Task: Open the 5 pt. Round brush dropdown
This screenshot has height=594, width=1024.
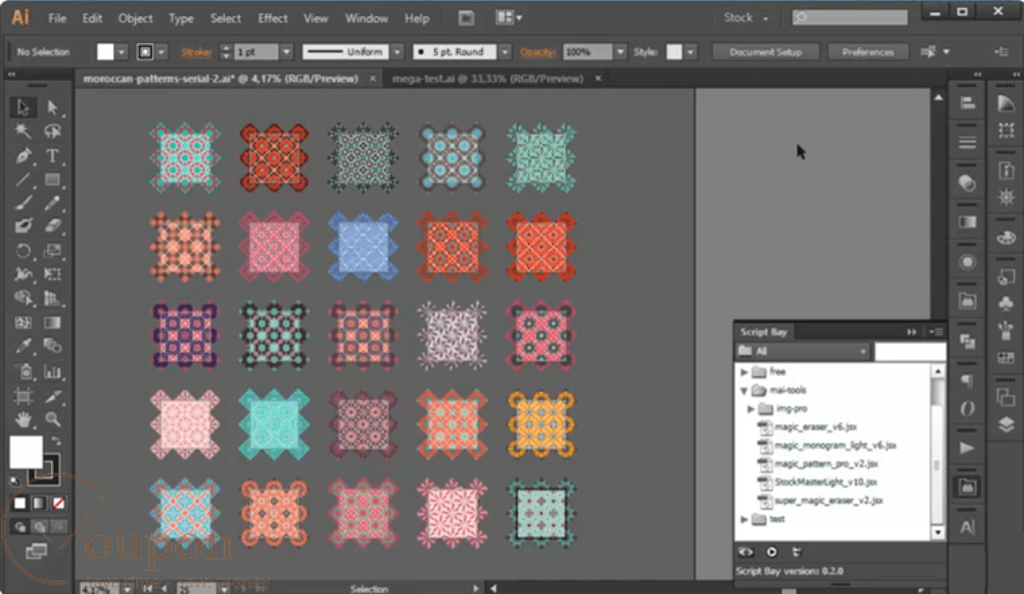Action: [x=505, y=52]
